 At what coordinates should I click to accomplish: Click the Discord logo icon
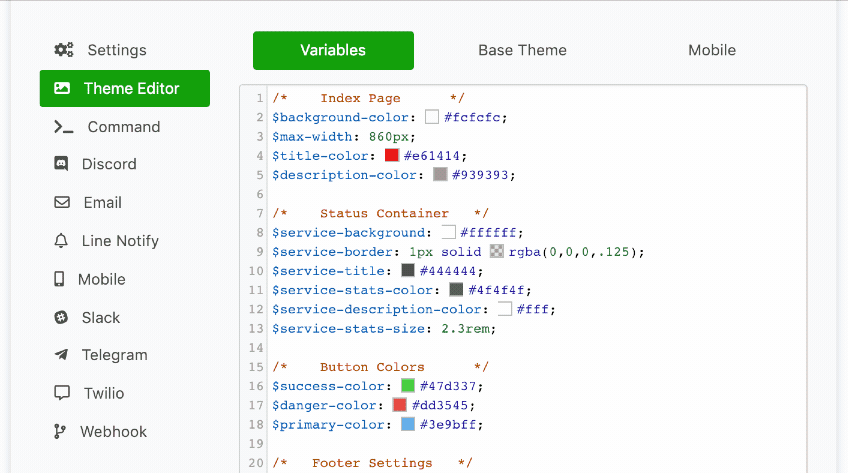coord(61,163)
